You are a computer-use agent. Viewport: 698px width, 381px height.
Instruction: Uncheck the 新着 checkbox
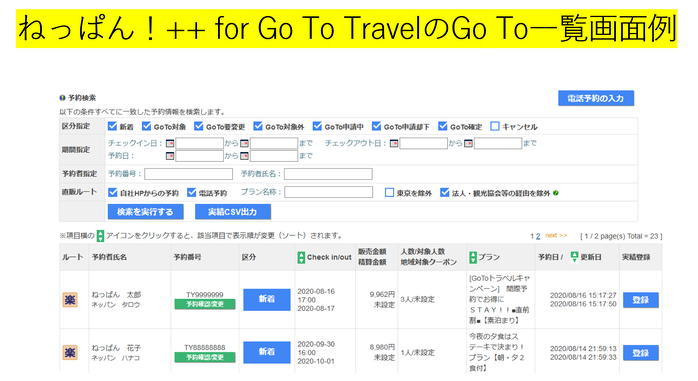112,126
